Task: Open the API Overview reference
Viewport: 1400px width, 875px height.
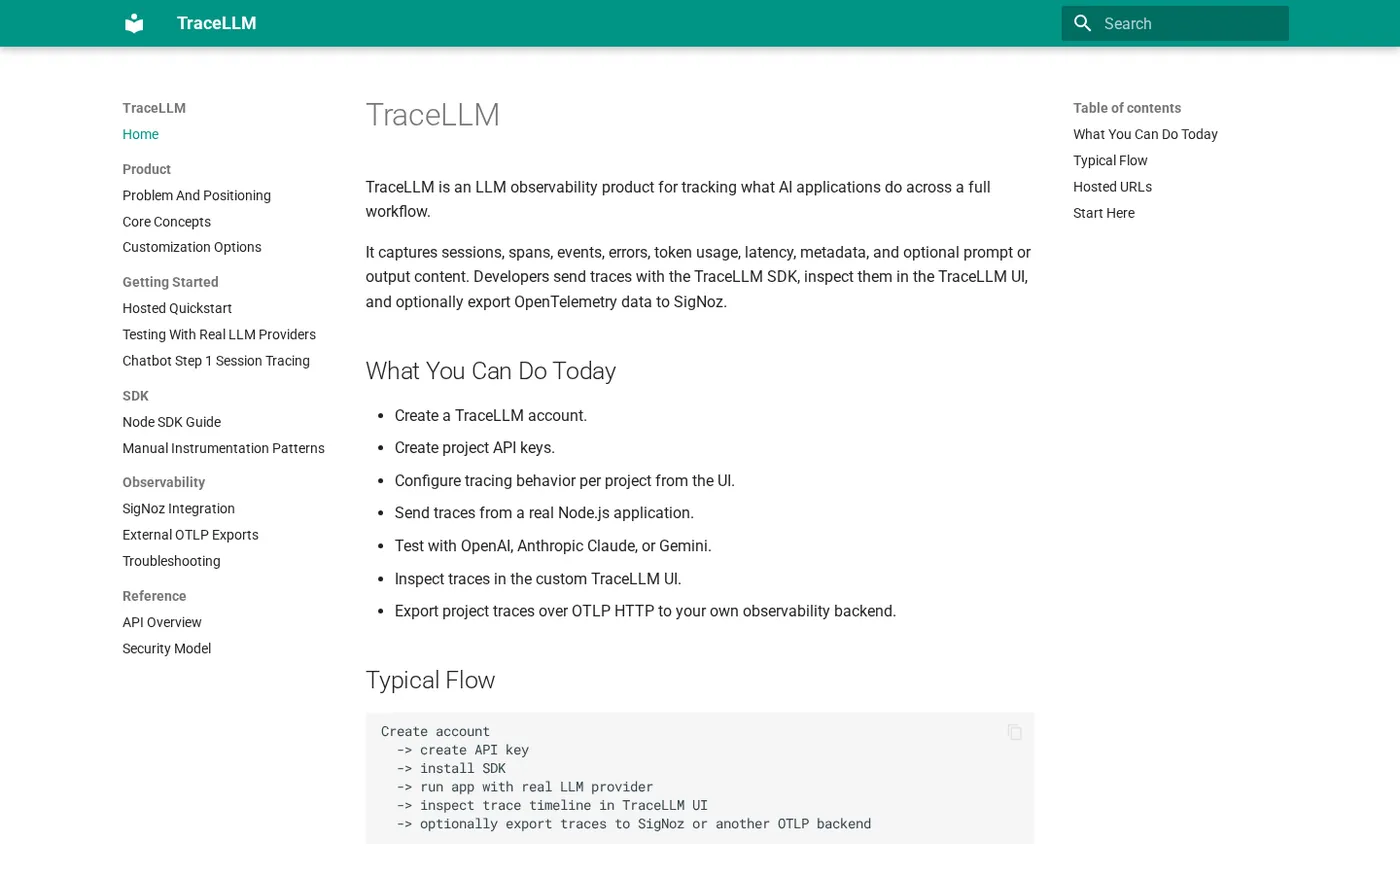Action: tap(162, 622)
